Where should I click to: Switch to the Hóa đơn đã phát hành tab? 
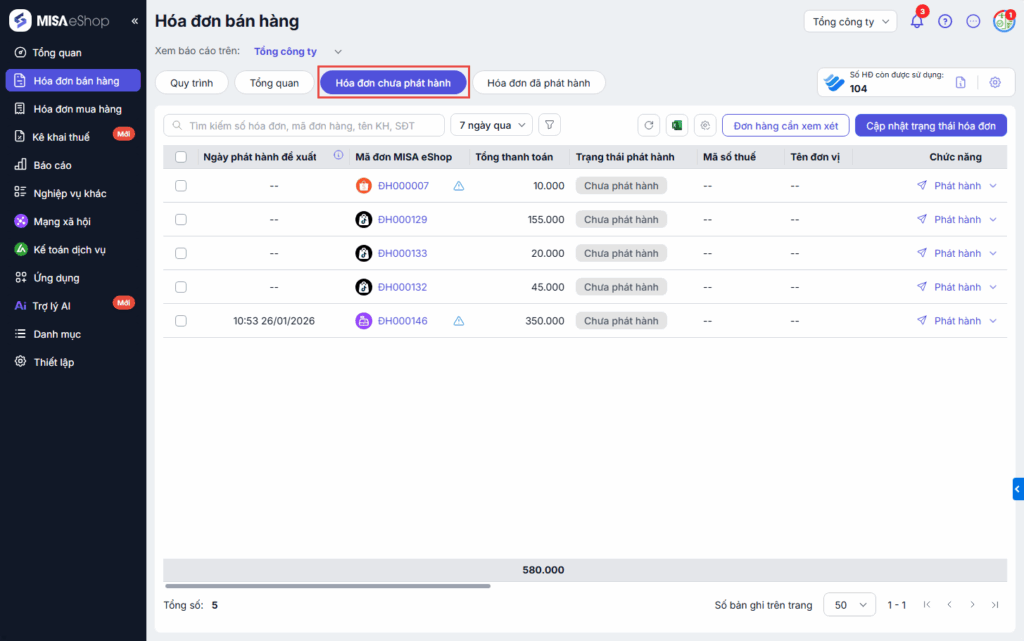[539, 83]
